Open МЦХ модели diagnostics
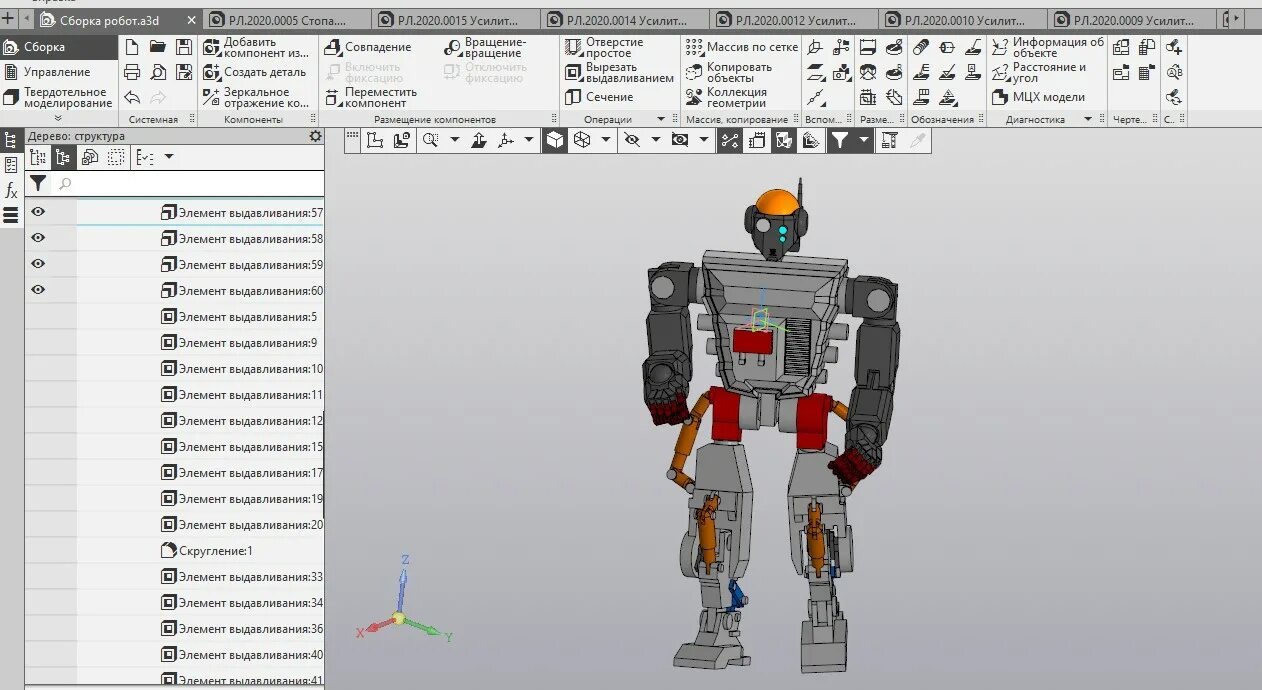The height and width of the screenshot is (690, 1262). coord(1038,97)
